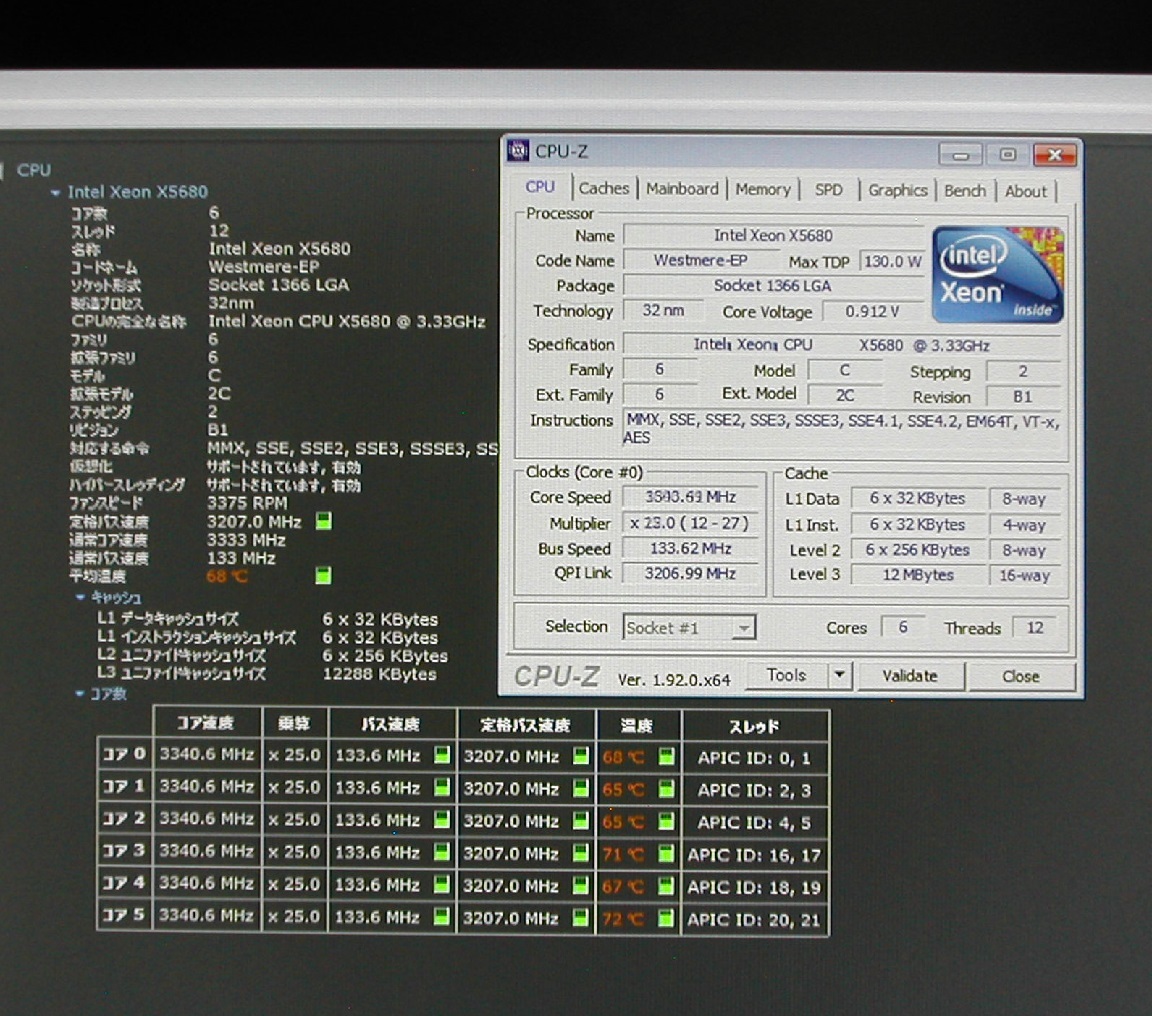This screenshot has height=1016, width=1152.
Task: Collapse the Intel Xeon X5680 tree node
Action: click(x=55, y=192)
